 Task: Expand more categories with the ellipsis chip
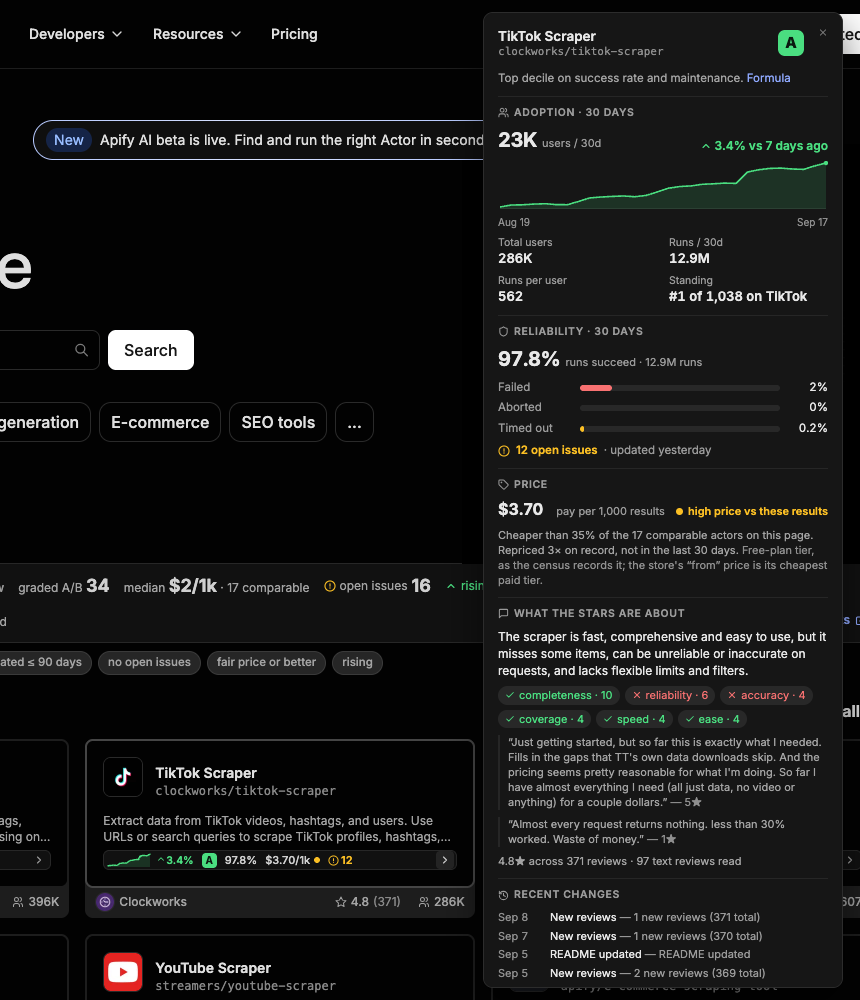click(x=354, y=422)
